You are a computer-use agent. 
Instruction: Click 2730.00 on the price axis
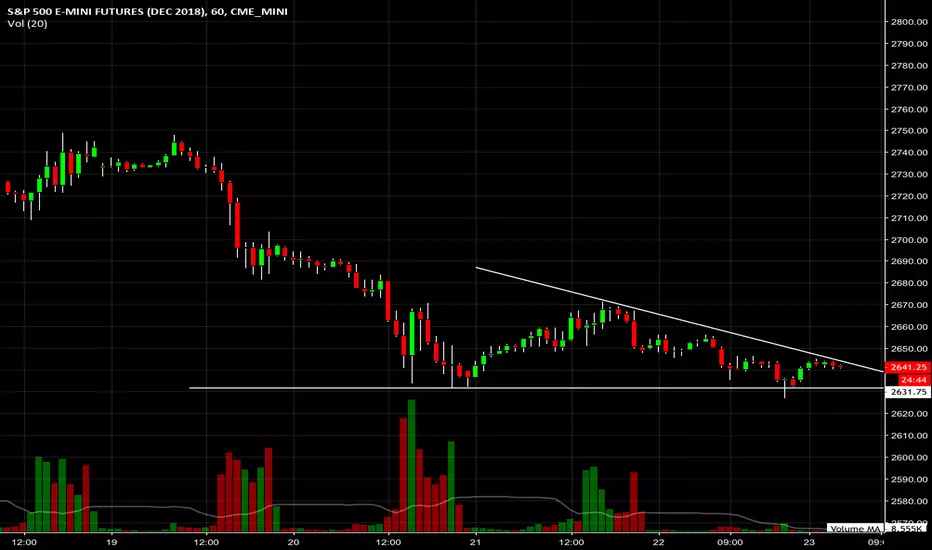[x=909, y=174]
